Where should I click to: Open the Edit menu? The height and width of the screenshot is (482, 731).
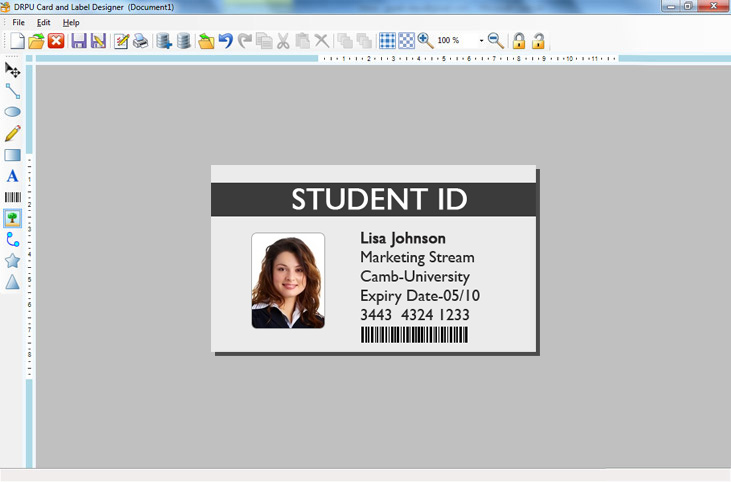44,22
